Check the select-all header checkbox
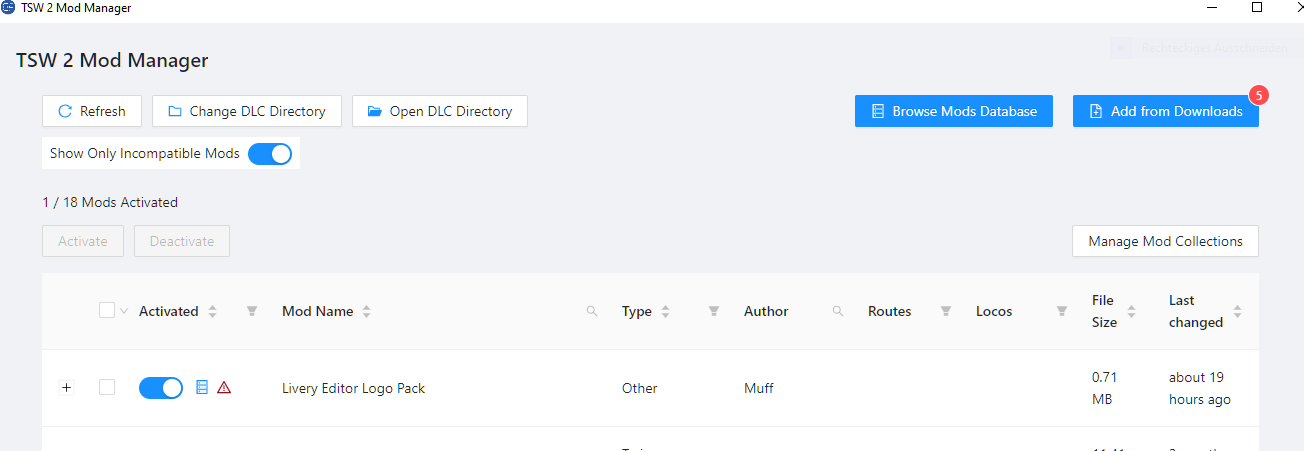The width and height of the screenshot is (1304, 451). coord(107,311)
